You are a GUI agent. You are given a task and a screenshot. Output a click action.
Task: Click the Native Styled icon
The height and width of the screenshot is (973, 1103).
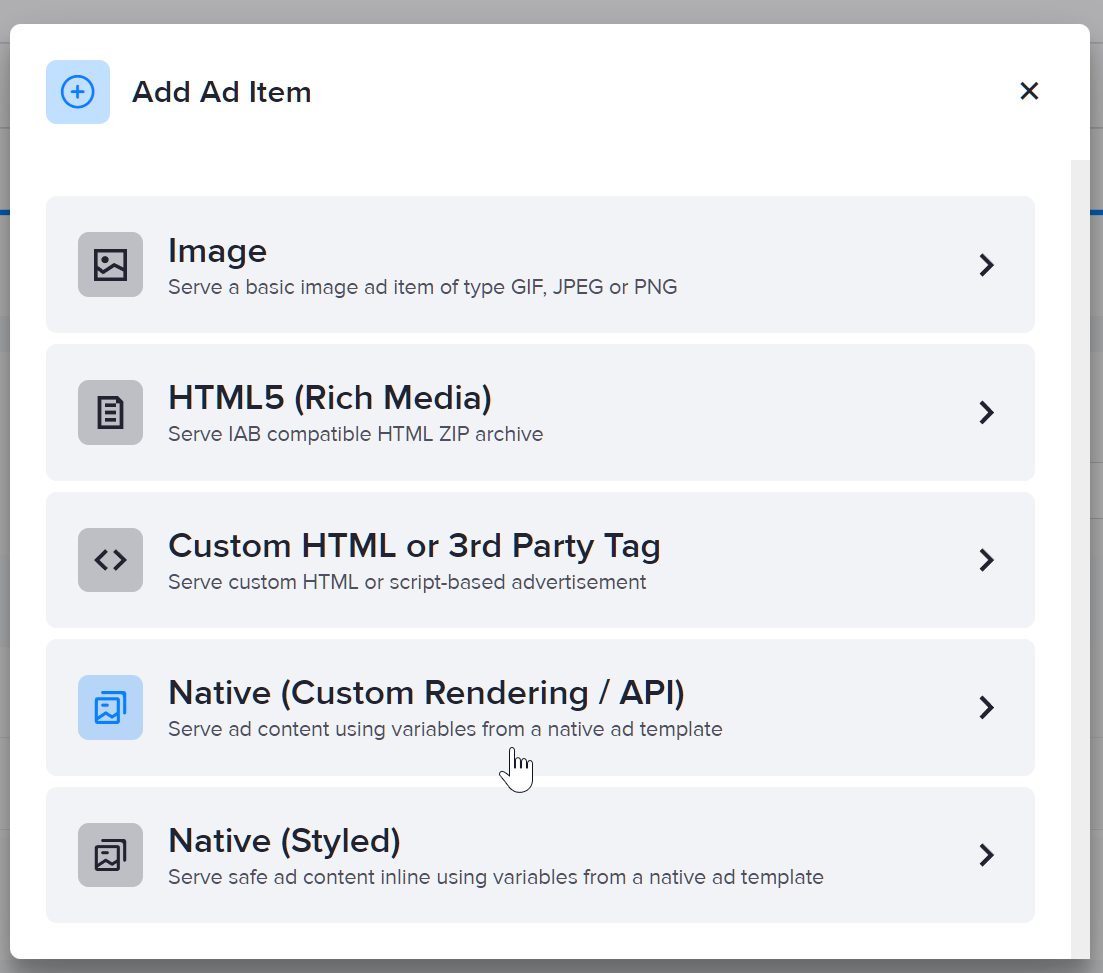tap(110, 855)
